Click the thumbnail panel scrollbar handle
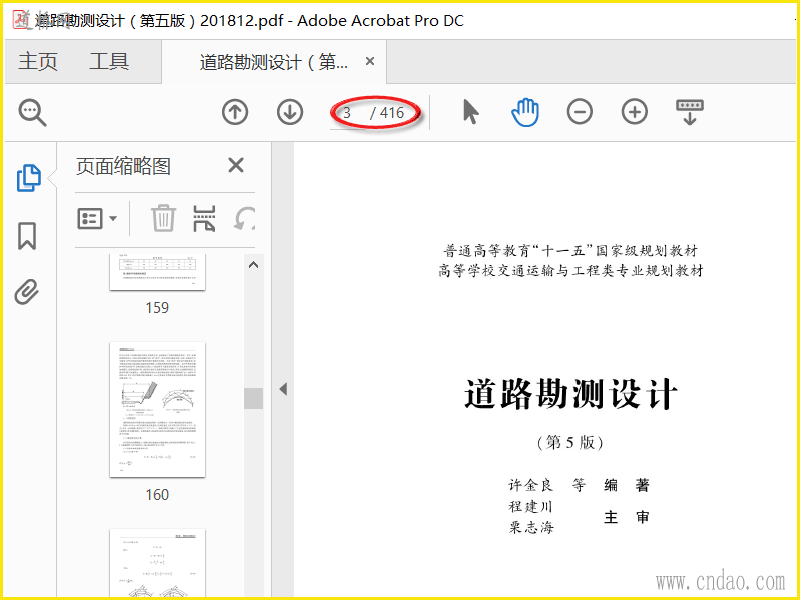 pyautogui.click(x=254, y=398)
